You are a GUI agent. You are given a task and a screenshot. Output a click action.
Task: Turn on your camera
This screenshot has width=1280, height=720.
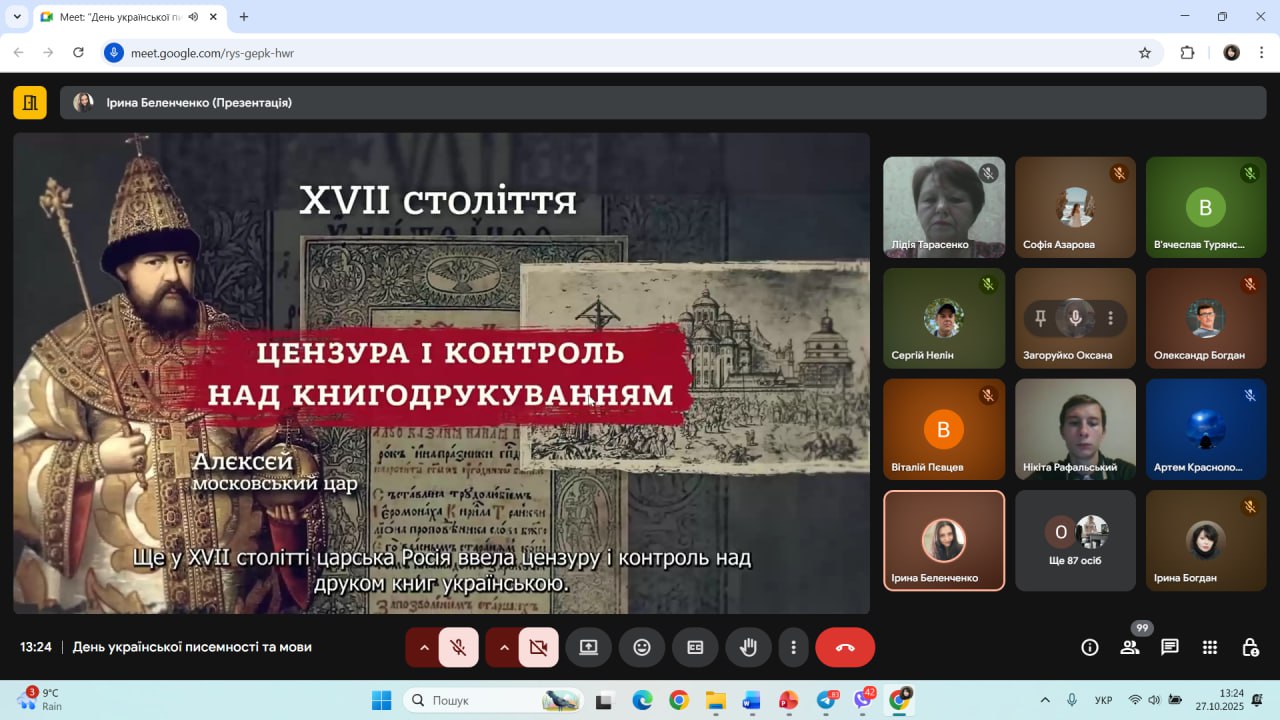coord(538,647)
